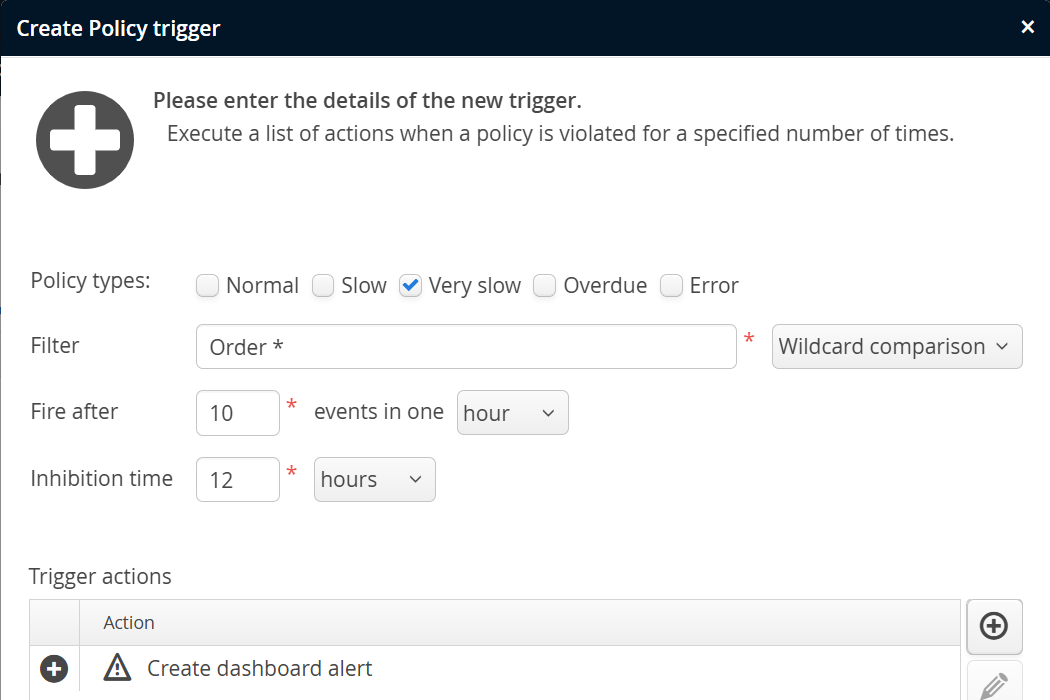Click the Action column header
Screen dimensions: 1050x700
pyautogui.click(x=129, y=623)
